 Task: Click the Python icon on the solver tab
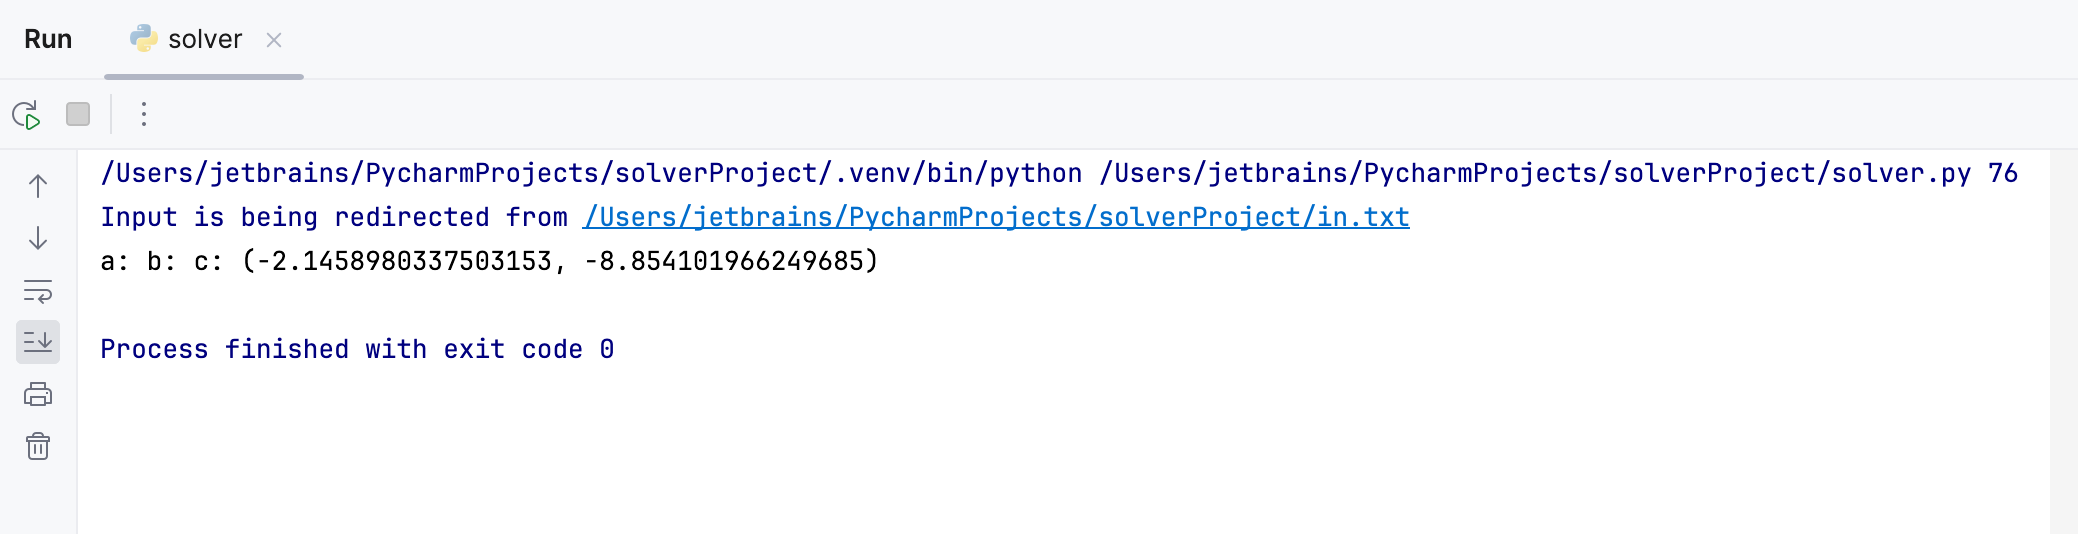(x=144, y=38)
